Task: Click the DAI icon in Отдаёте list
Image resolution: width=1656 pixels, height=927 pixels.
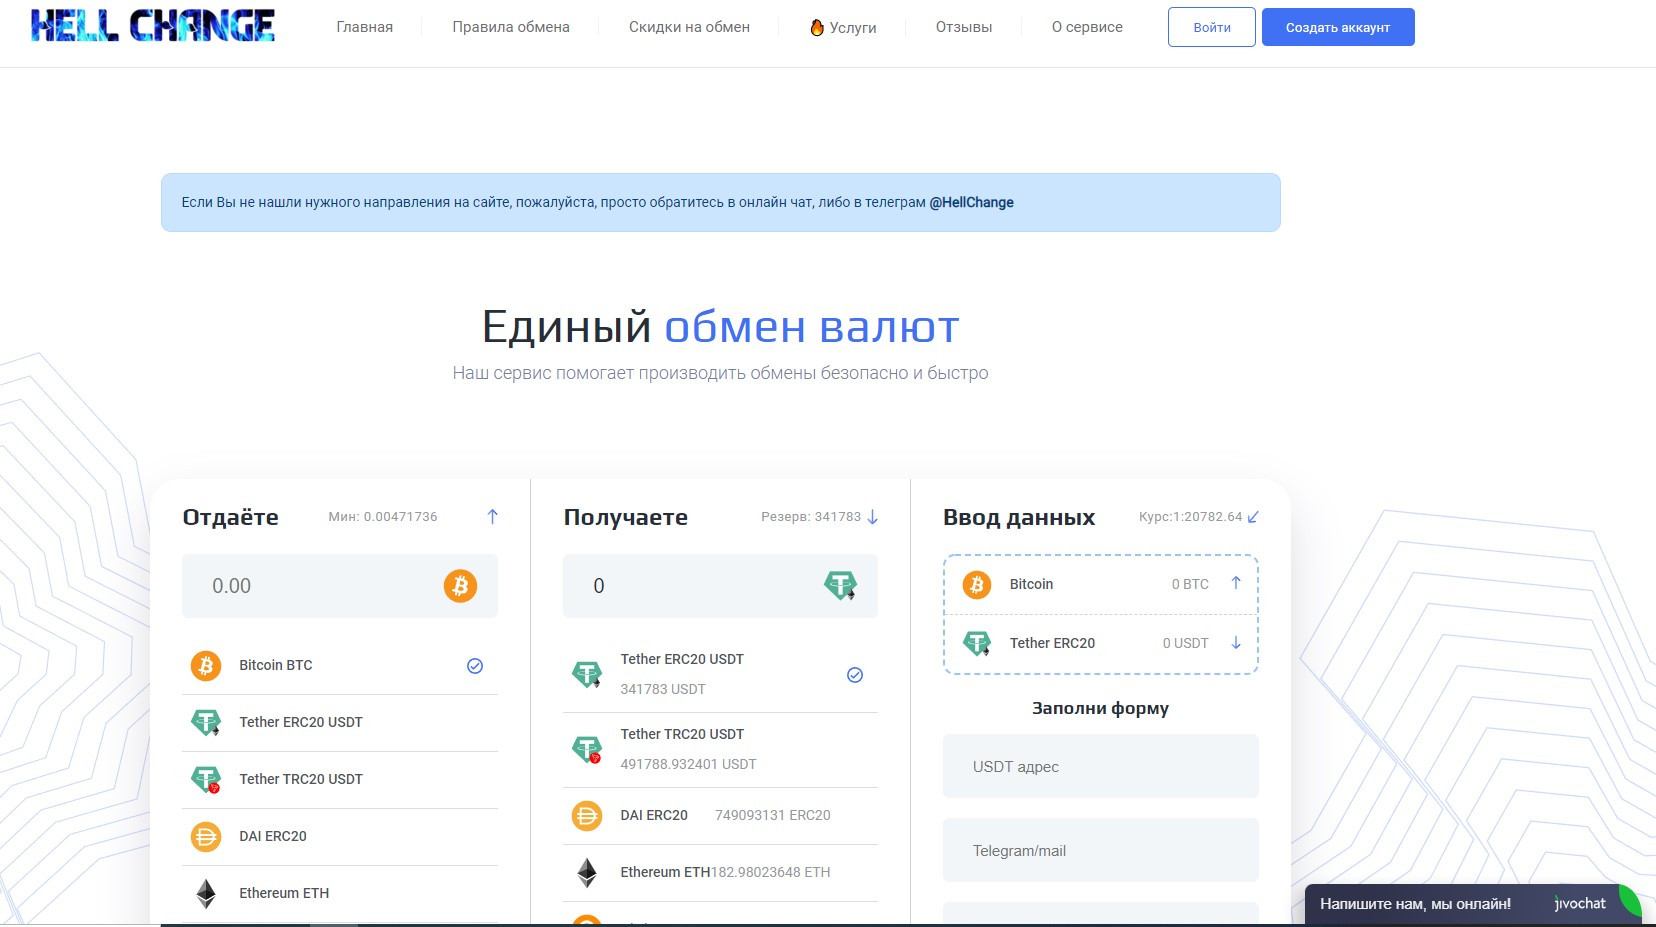Action: pyautogui.click(x=206, y=836)
